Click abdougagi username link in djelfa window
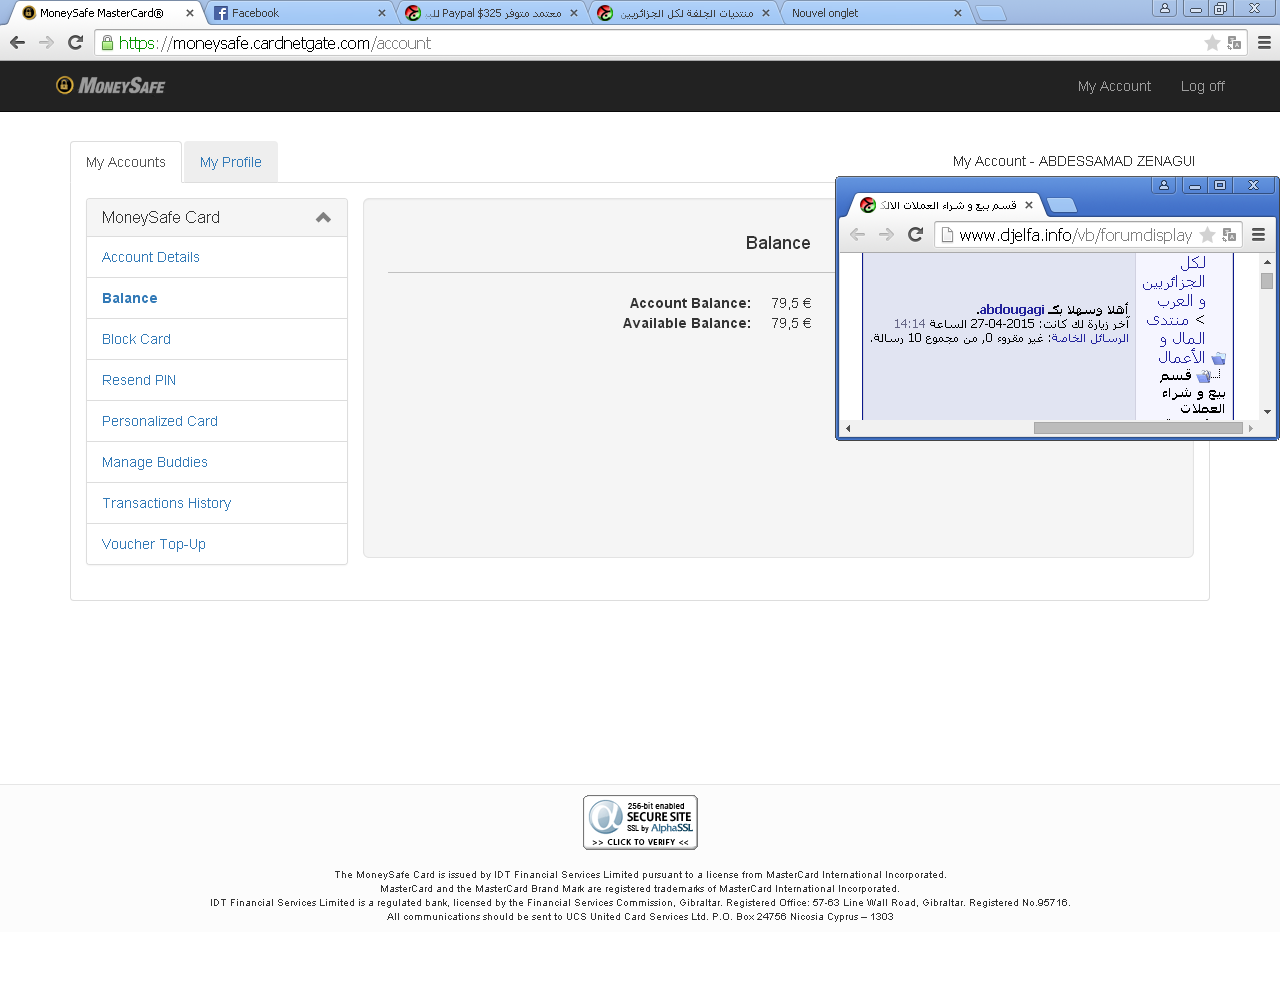The height and width of the screenshot is (994, 1280). point(1011,309)
